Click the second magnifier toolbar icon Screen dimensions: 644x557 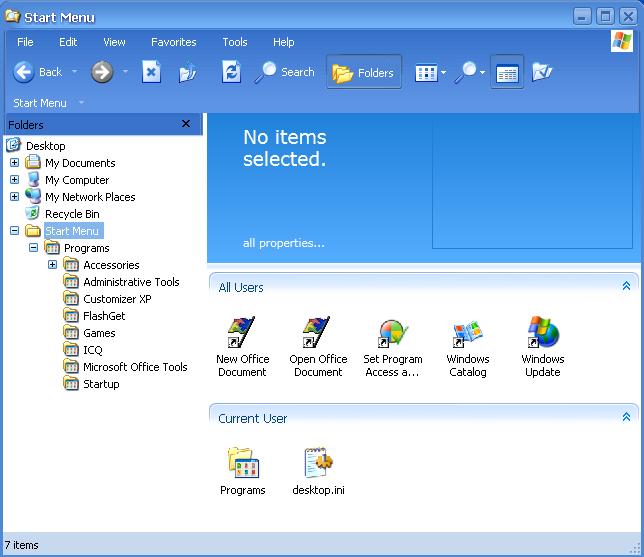[465, 72]
